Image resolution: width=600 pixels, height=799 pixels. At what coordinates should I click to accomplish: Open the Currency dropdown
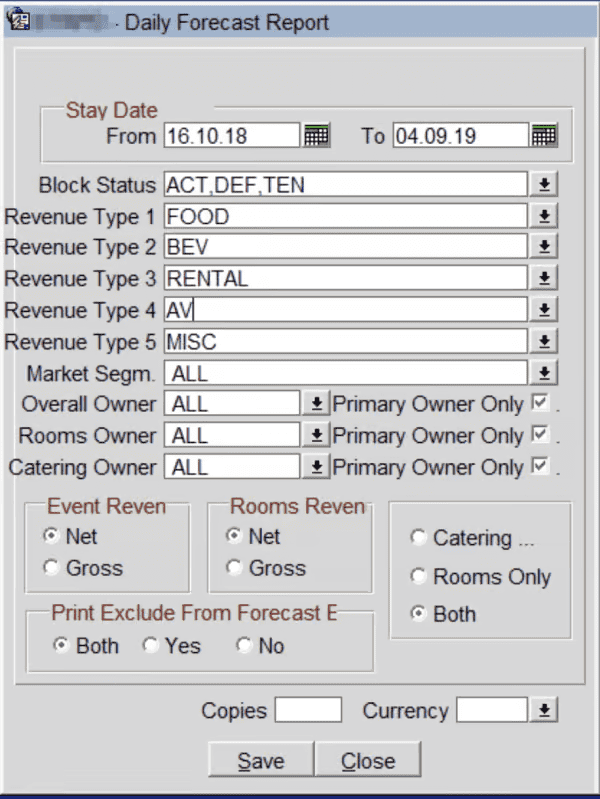coord(544,711)
